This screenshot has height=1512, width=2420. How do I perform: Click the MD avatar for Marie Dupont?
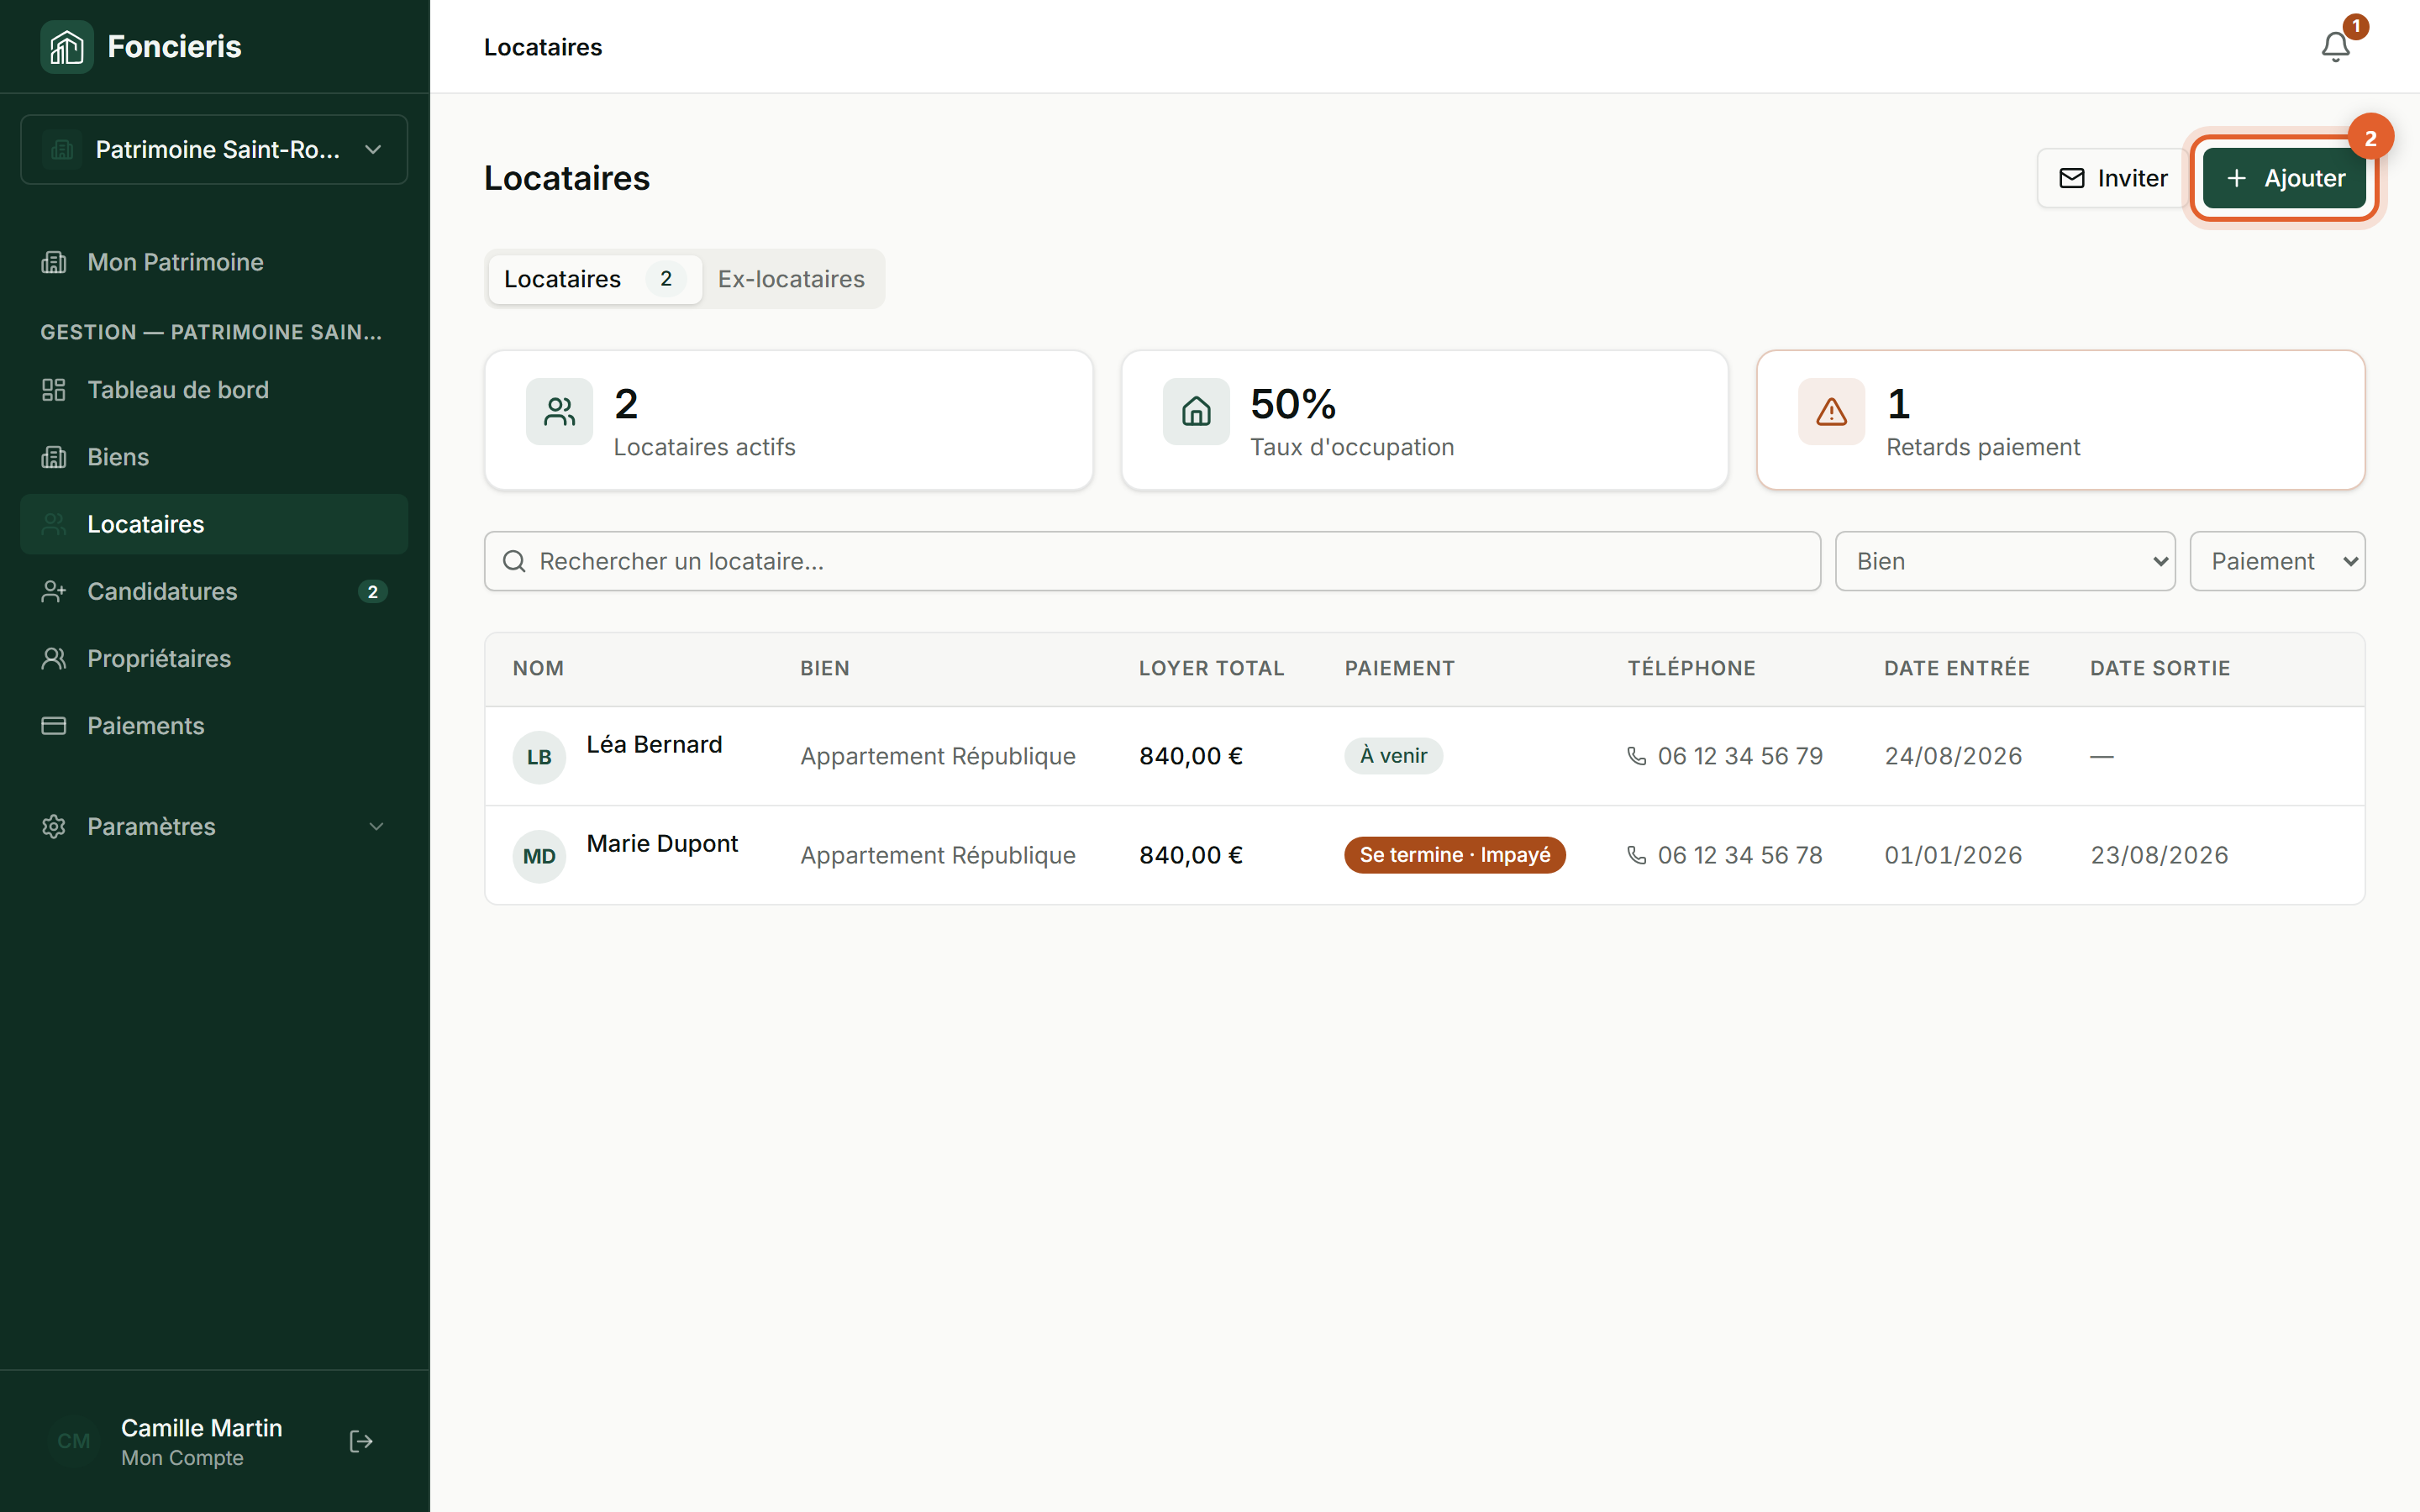click(539, 856)
